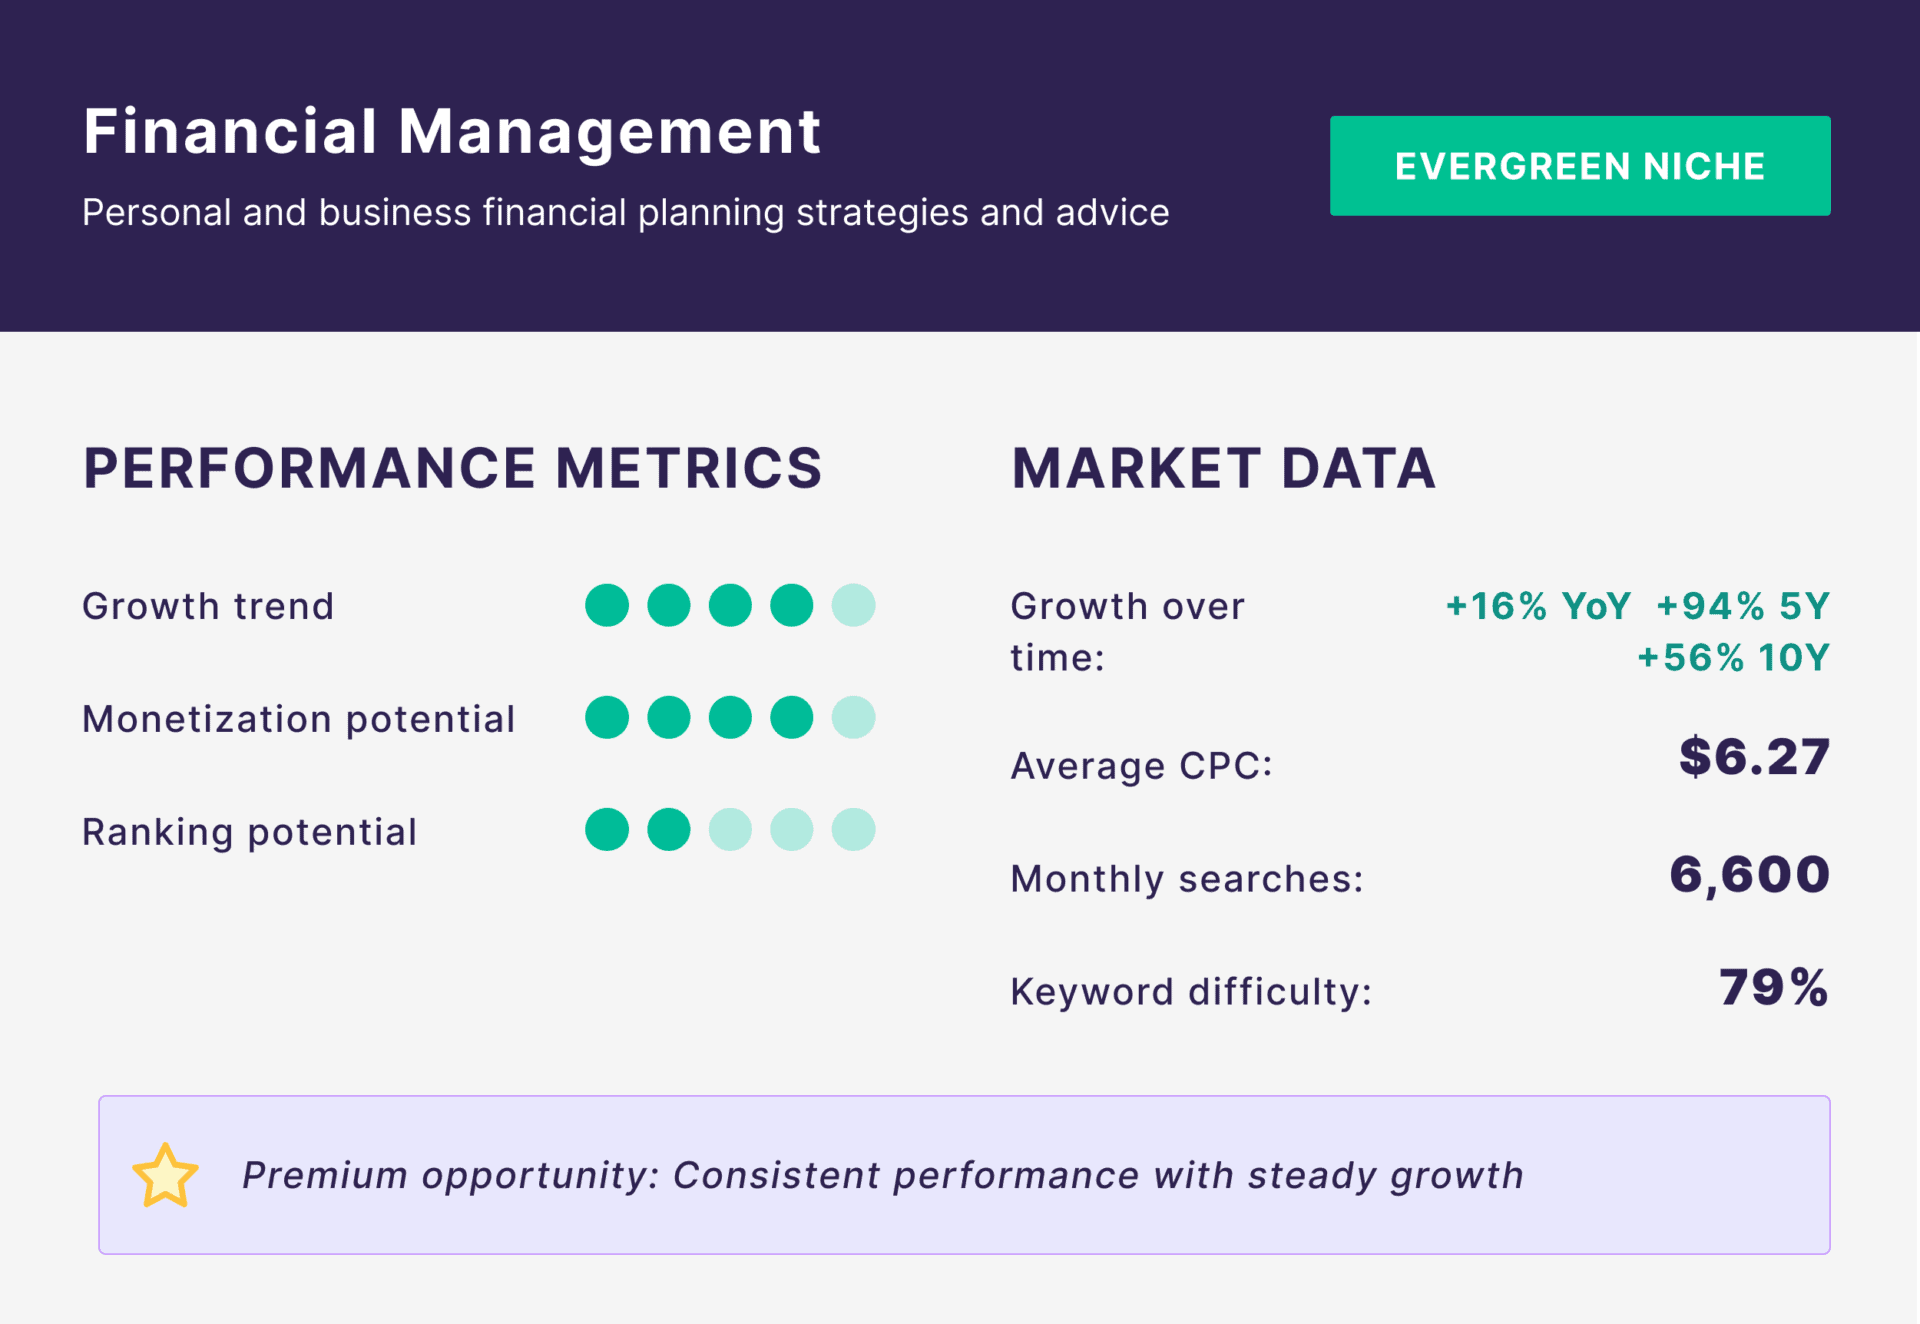The image size is (1920, 1324).
Task: Click the fourth Monetization potential dot
Action: pyautogui.click(x=791, y=718)
